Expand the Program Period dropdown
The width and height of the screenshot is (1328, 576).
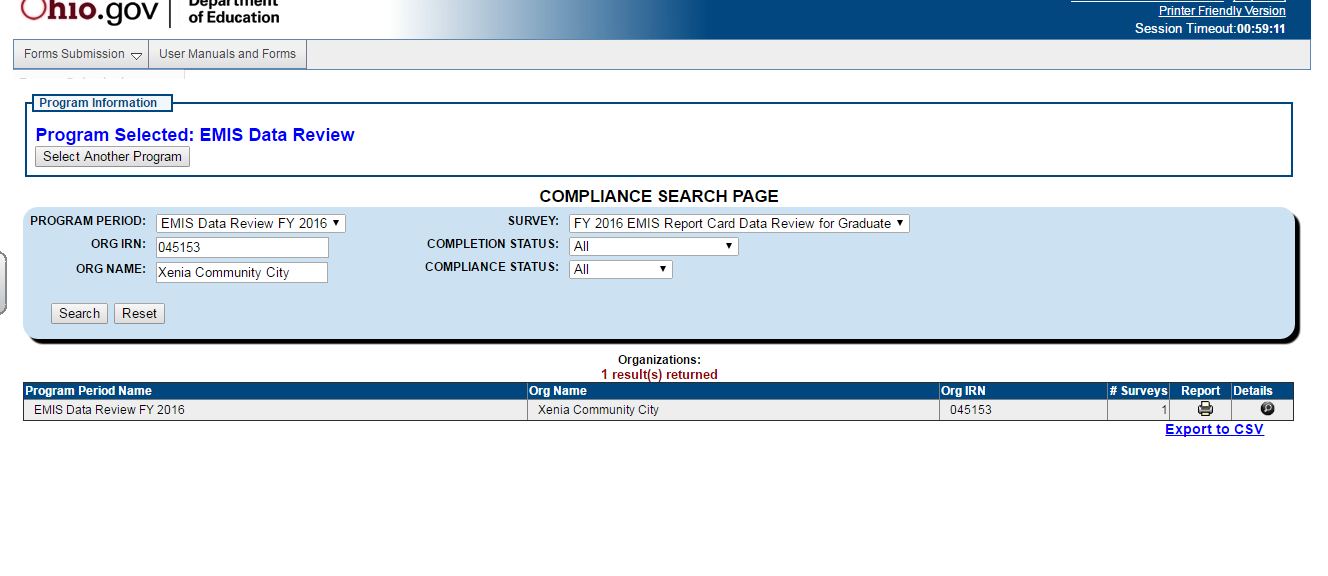(250, 224)
